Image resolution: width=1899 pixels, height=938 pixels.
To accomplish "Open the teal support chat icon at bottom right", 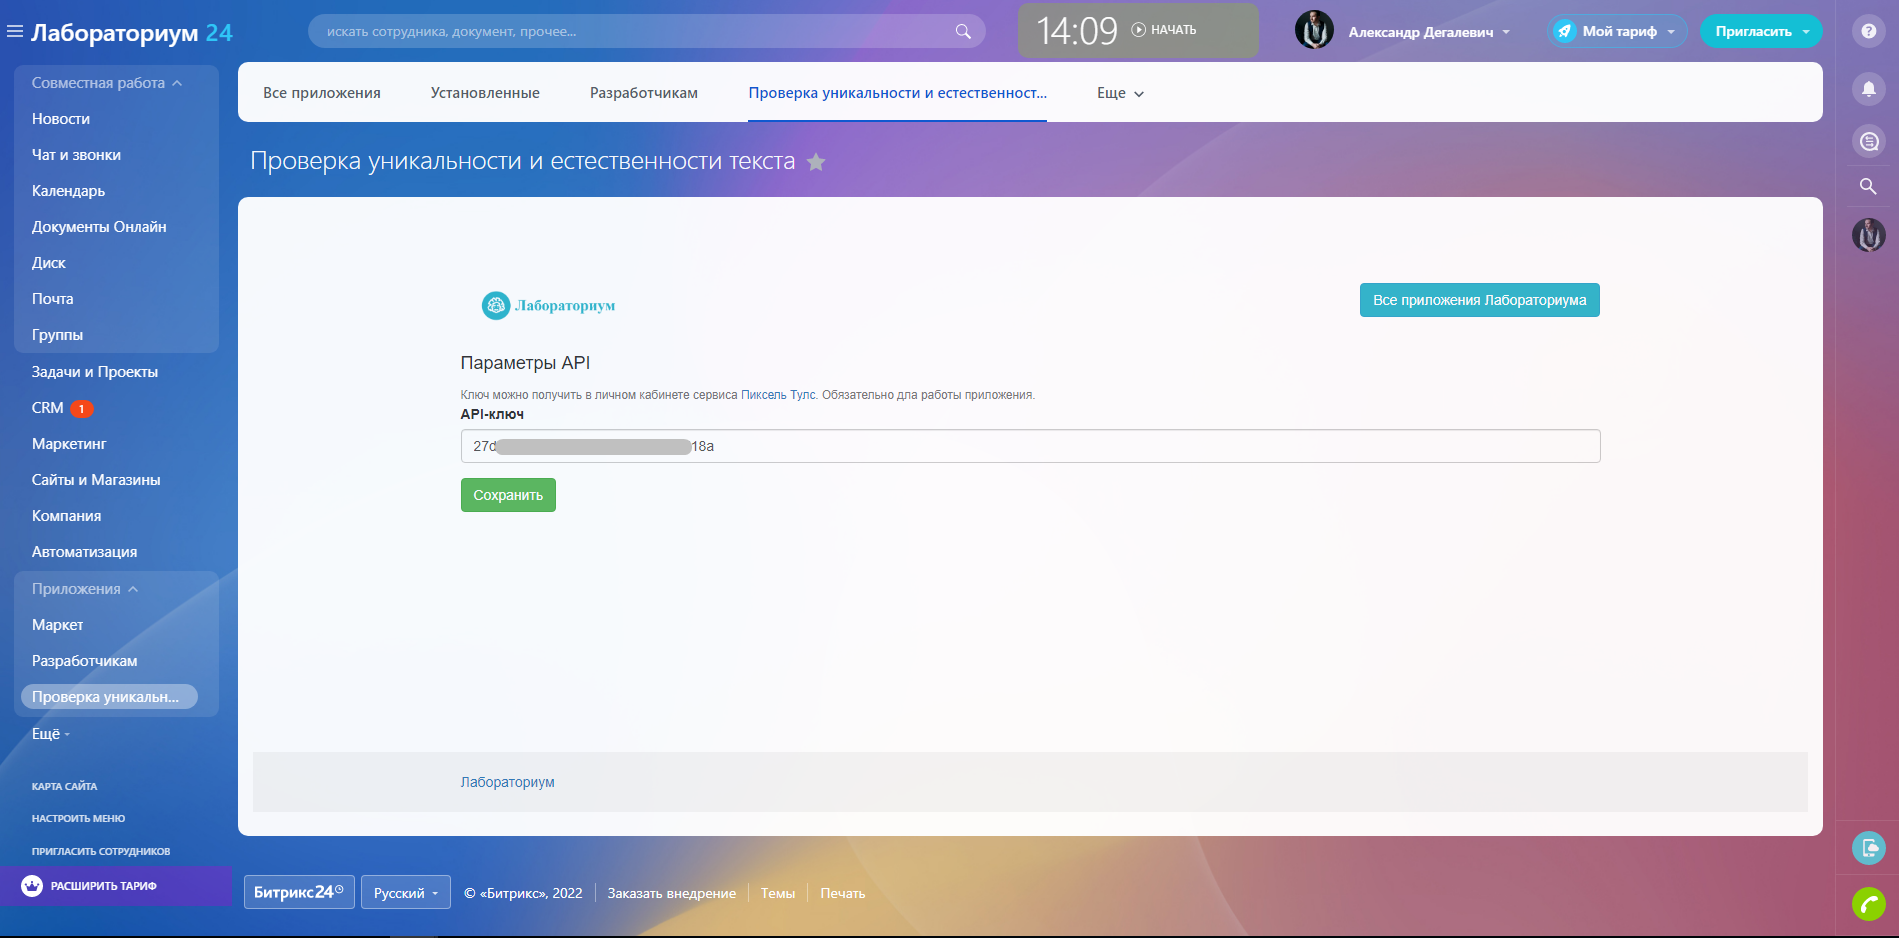I will coord(1868,848).
